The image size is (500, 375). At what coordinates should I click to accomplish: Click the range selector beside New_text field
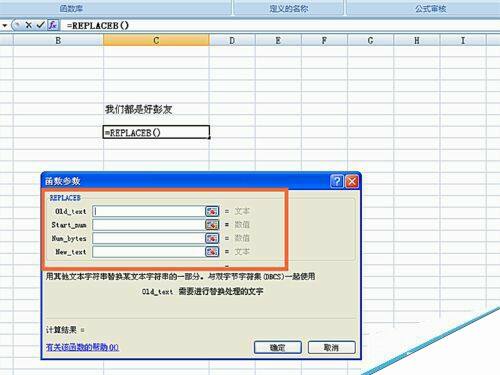point(212,252)
